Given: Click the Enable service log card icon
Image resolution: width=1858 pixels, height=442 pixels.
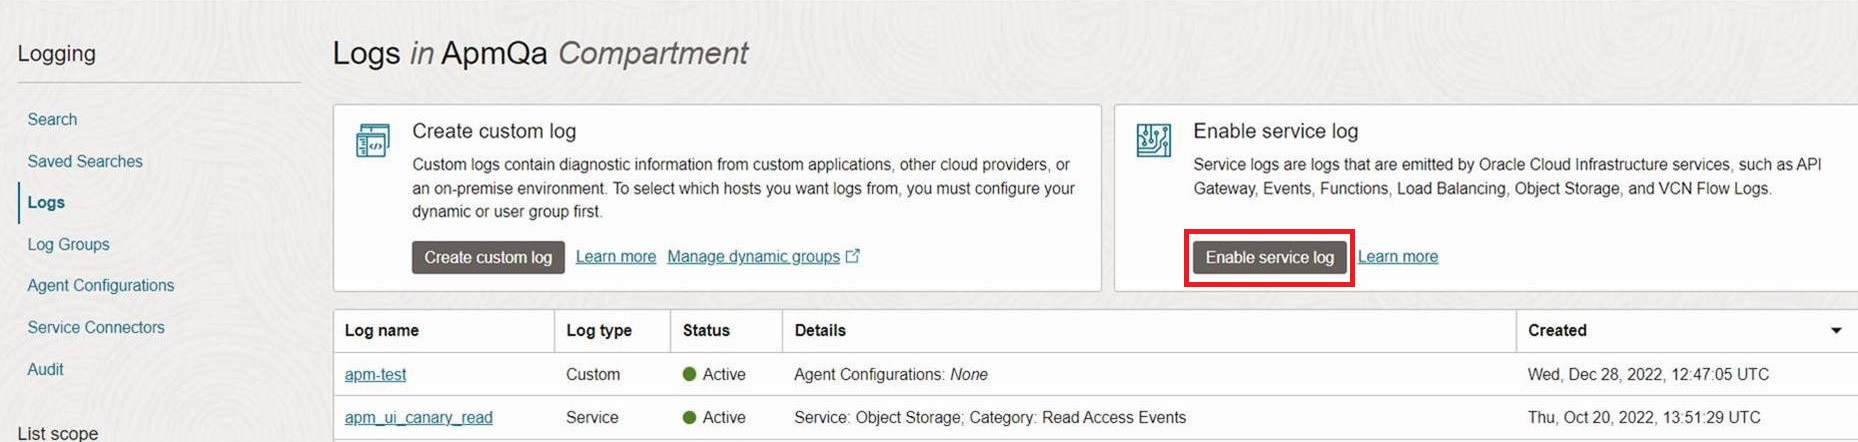Looking at the screenshot, I should [x=1153, y=140].
